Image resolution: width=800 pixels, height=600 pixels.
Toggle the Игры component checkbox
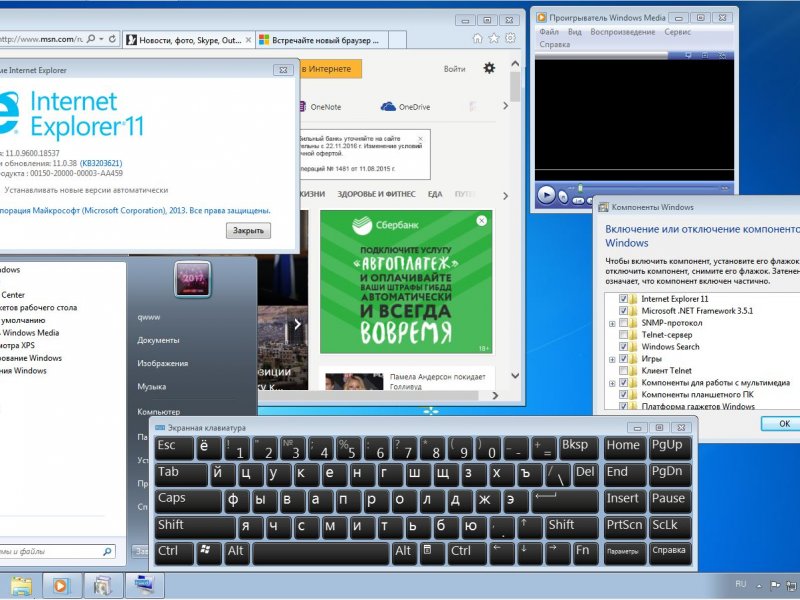coord(623,359)
